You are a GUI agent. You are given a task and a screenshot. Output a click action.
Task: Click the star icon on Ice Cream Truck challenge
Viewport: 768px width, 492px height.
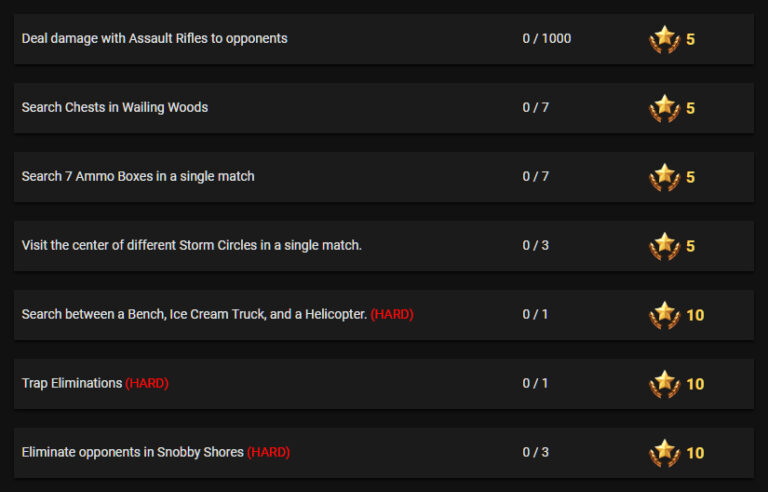665,316
